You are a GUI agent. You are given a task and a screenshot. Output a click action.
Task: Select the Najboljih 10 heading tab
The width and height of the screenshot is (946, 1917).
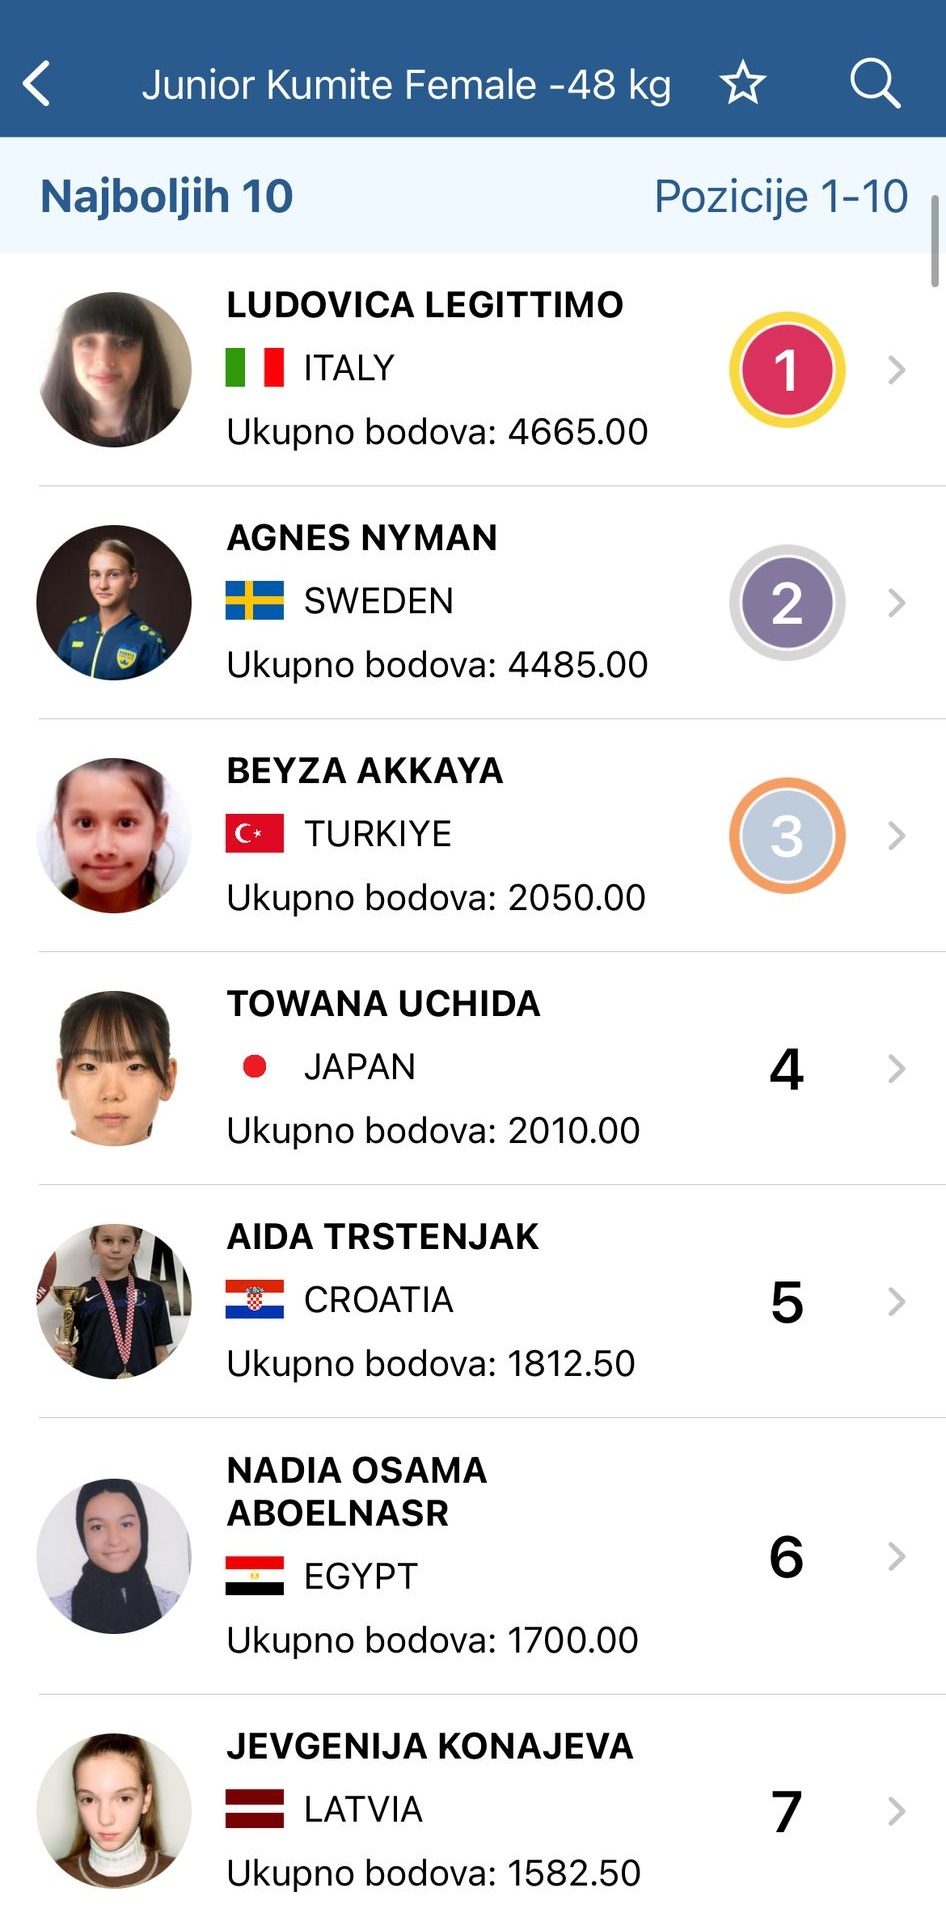167,196
